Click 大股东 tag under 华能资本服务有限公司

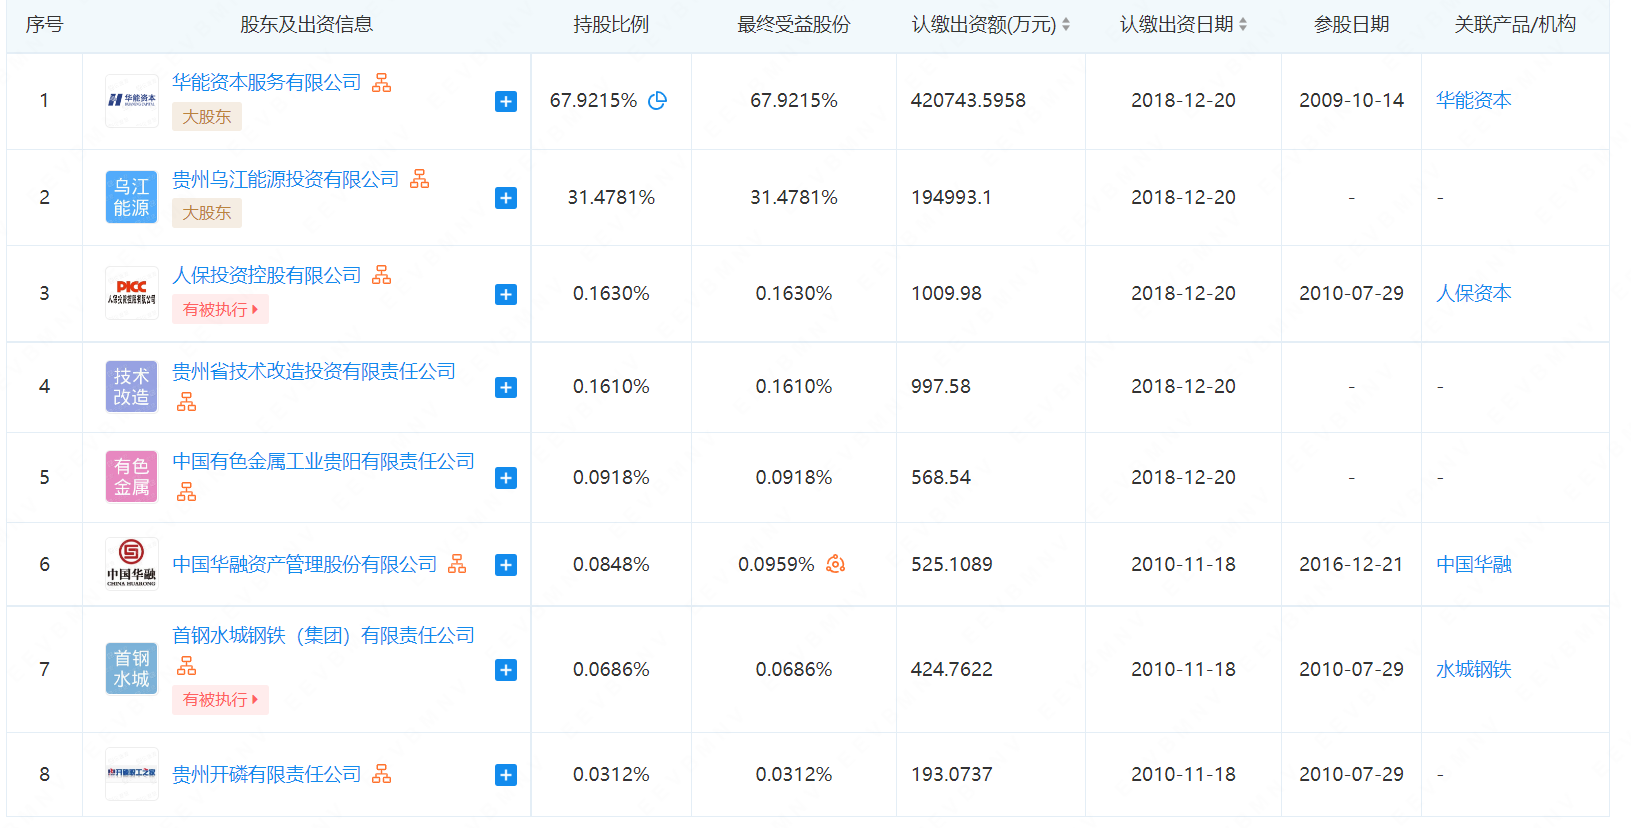[207, 117]
